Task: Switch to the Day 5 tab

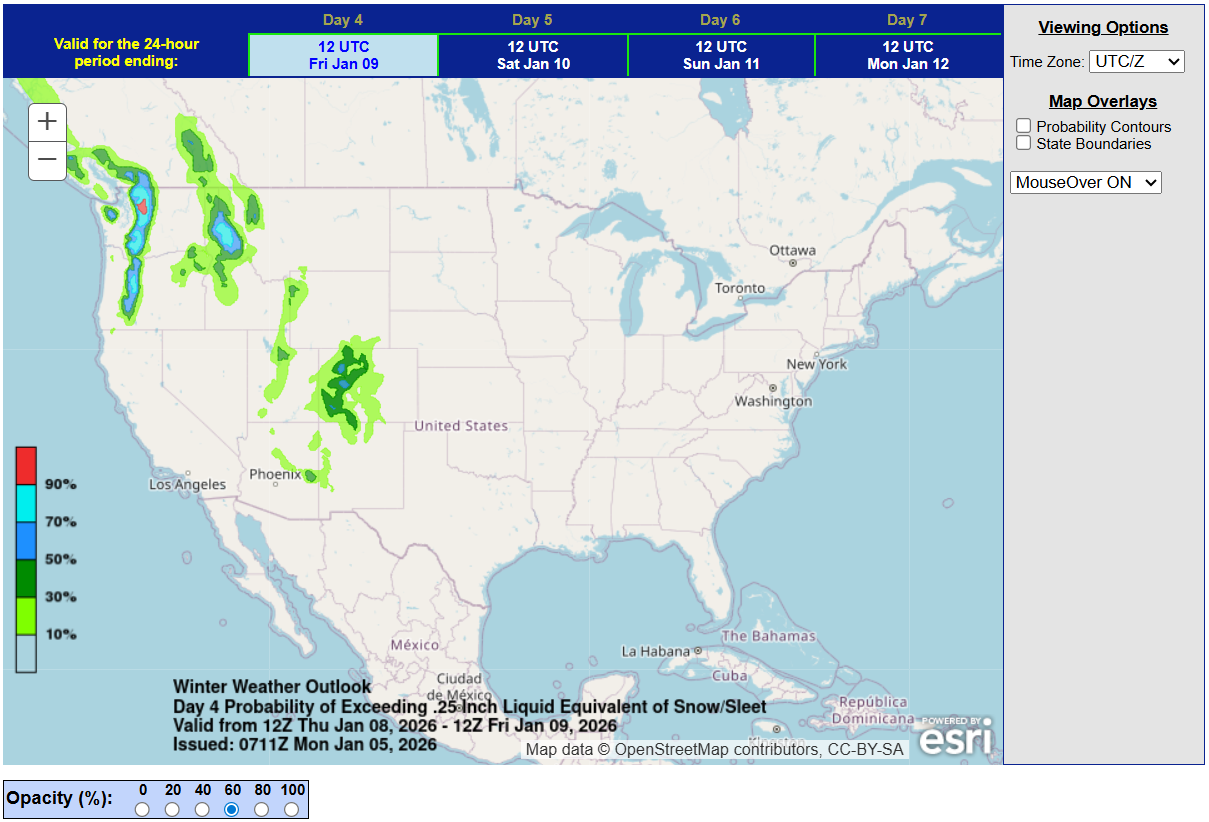Action: (x=531, y=54)
